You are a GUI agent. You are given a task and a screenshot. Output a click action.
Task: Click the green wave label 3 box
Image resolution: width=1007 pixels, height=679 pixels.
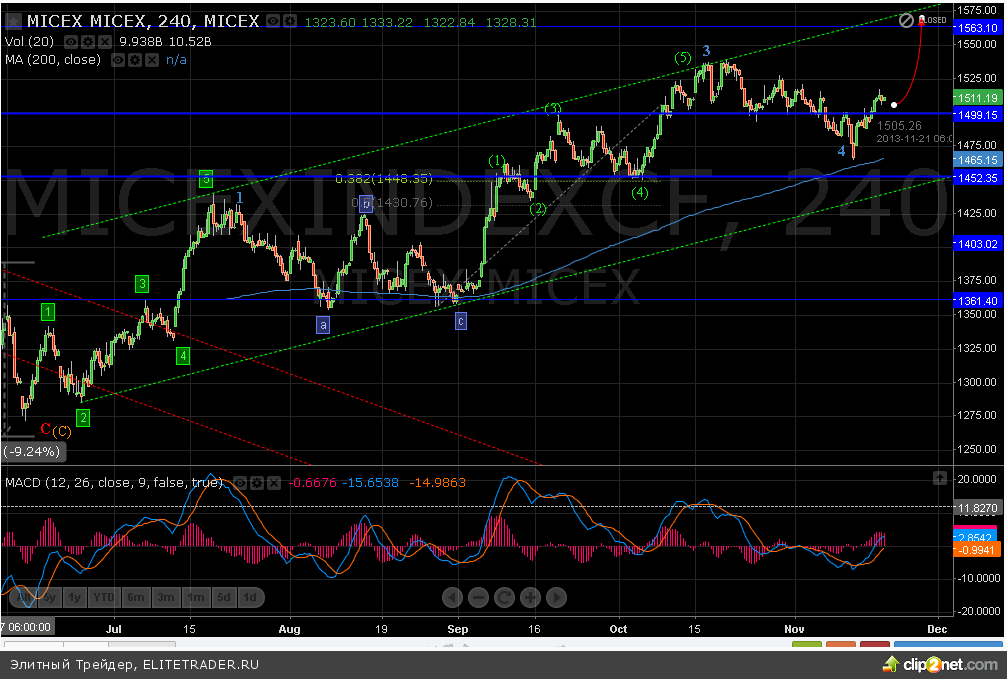143,284
